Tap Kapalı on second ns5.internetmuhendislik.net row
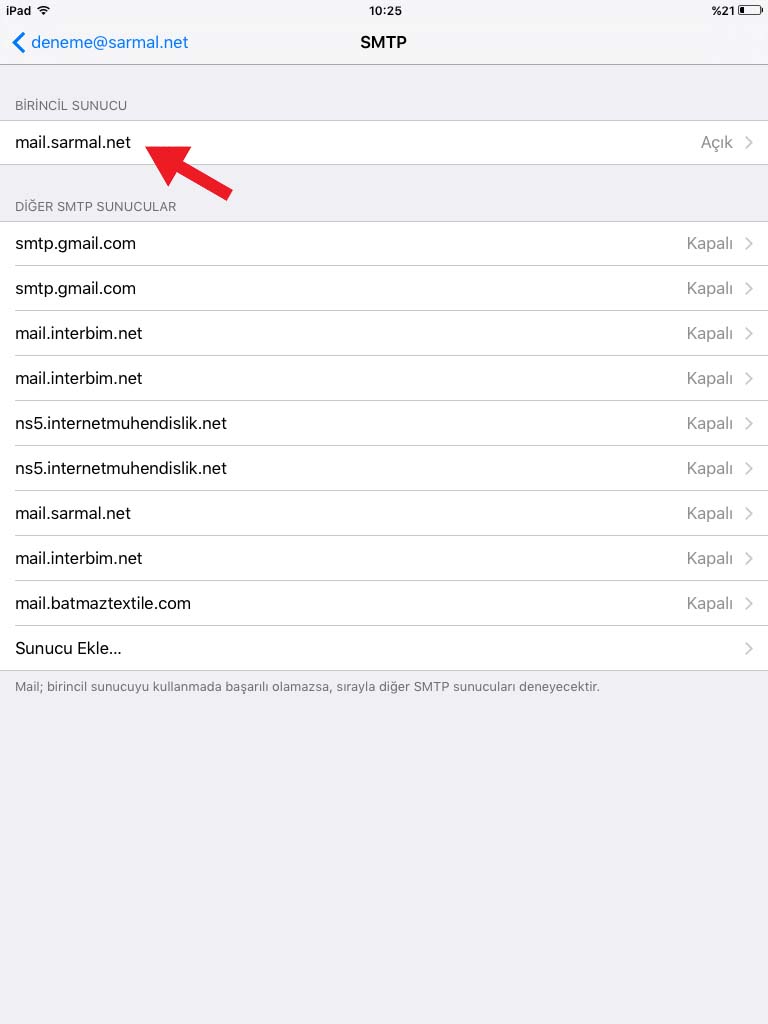This screenshot has height=1024, width=768. (709, 469)
